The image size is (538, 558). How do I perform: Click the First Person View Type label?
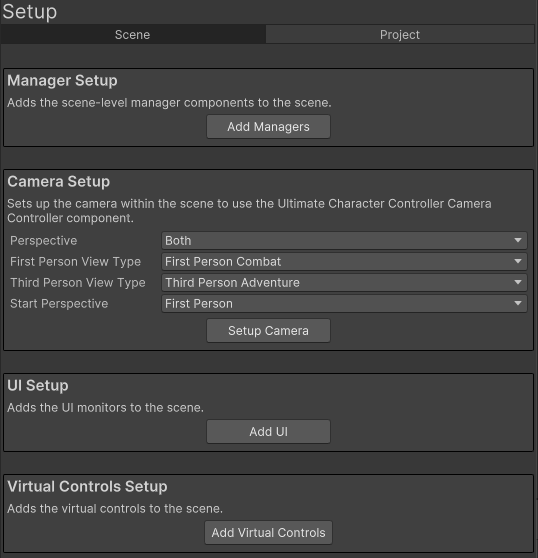tap(75, 262)
